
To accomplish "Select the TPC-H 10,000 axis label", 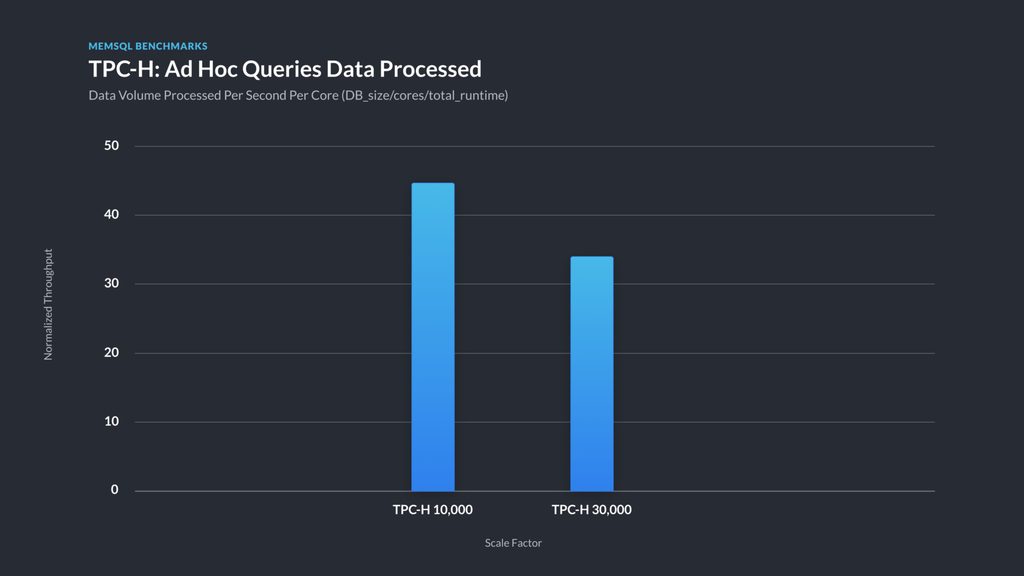I will [x=432, y=509].
